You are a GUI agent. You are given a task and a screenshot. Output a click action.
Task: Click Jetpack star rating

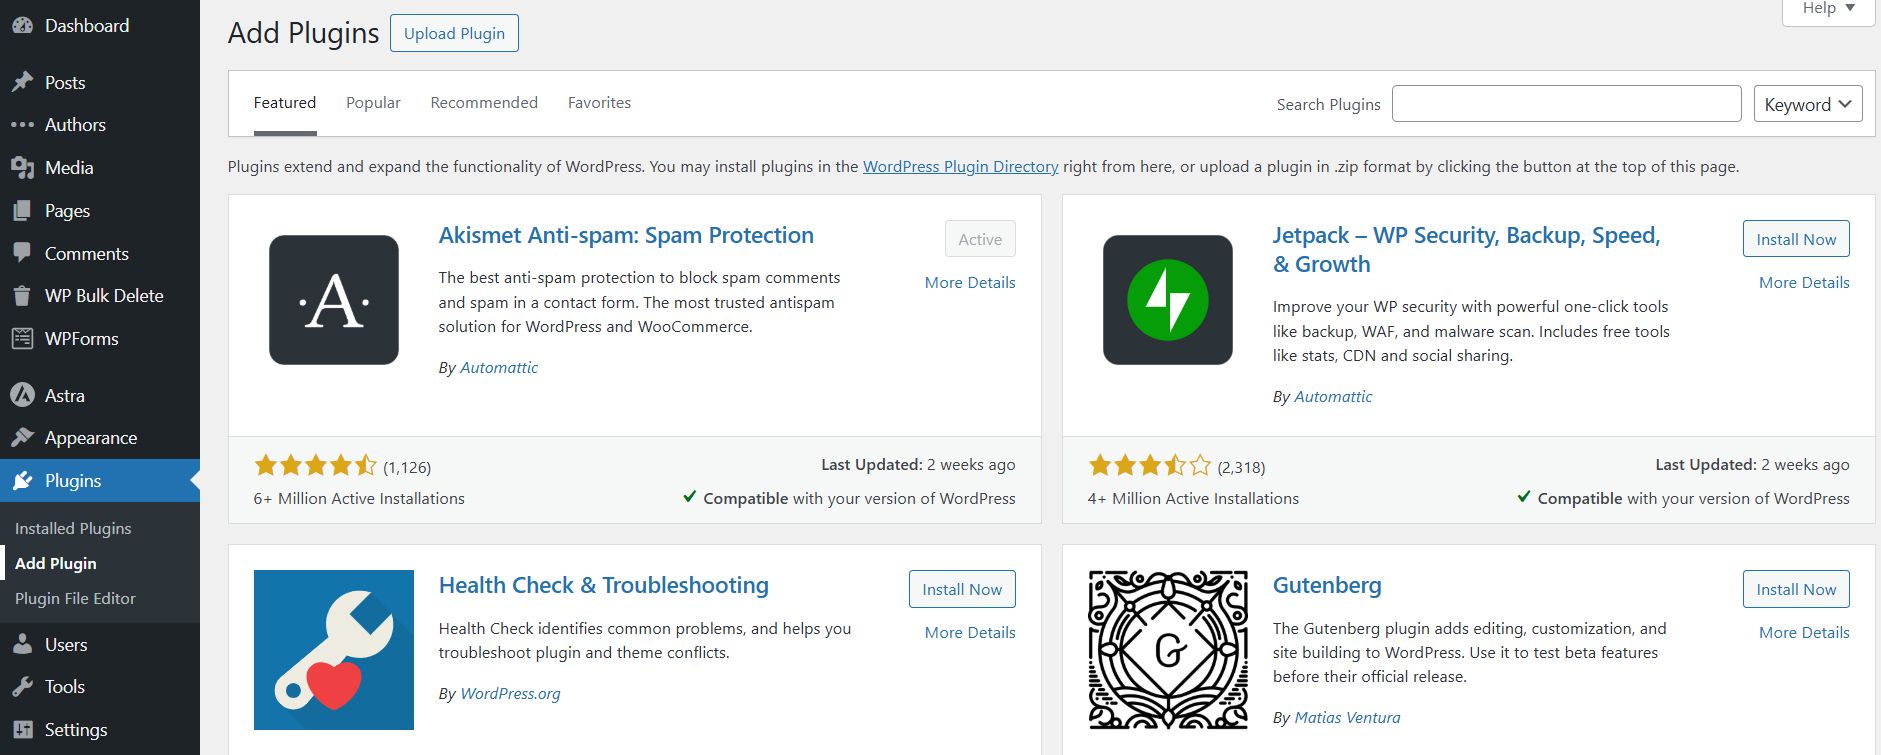tap(1149, 466)
